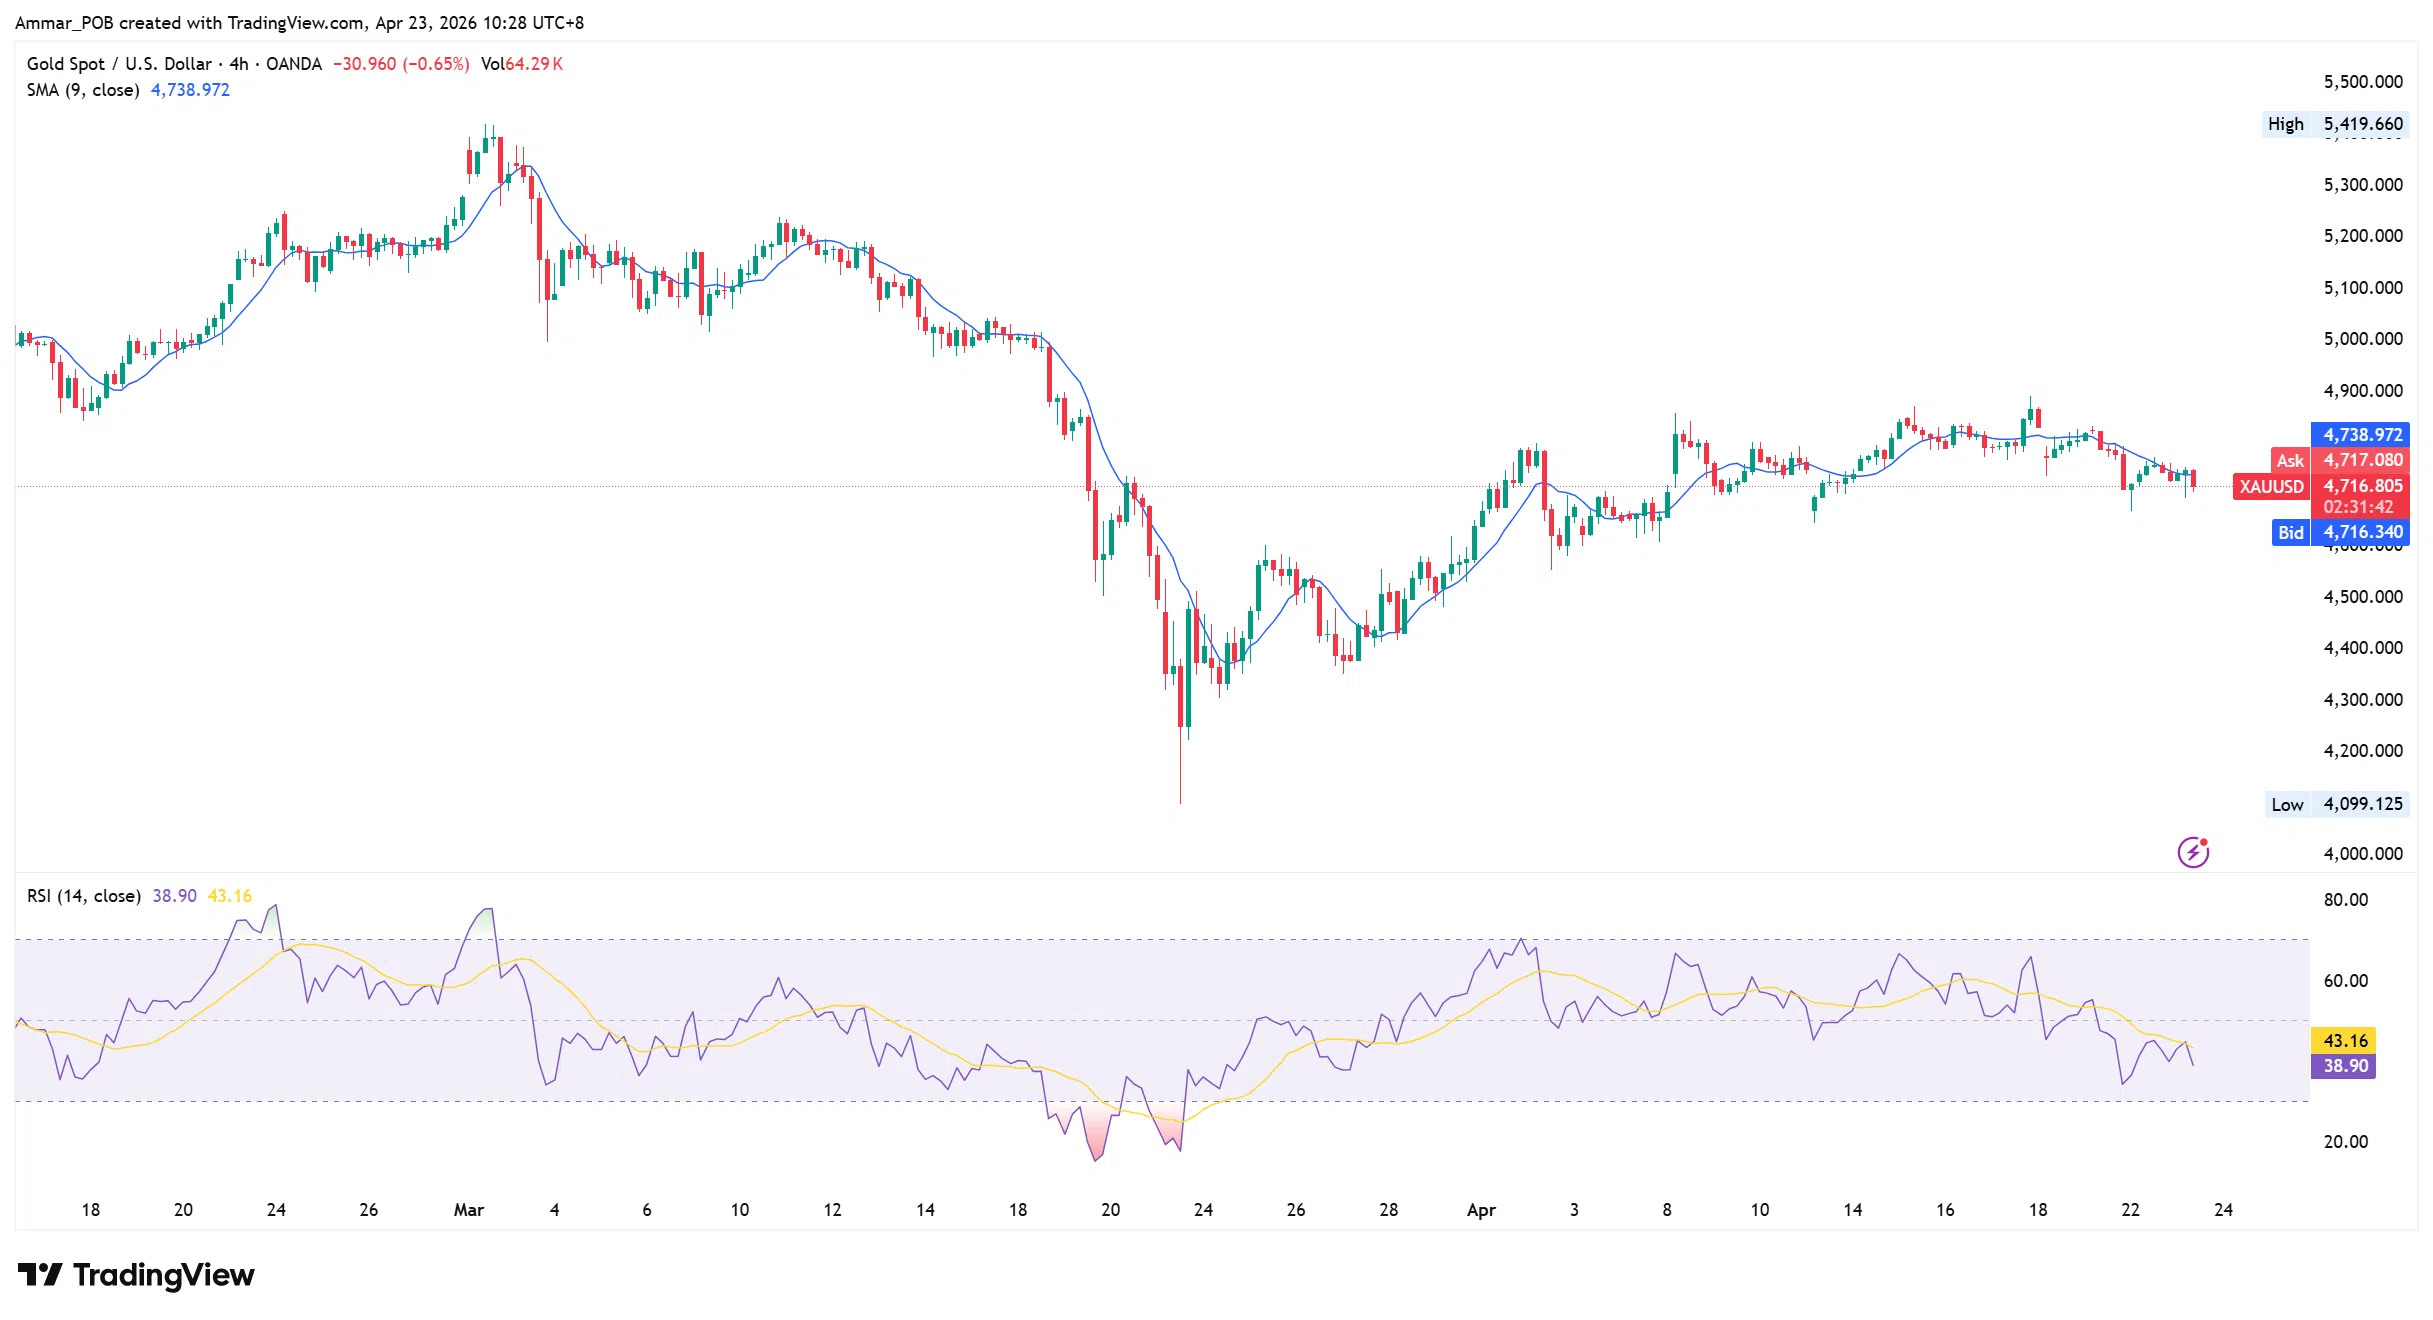Click the XAUUSD last price label
This screenshot has height=1320, width=2433.
point(2271,487)
